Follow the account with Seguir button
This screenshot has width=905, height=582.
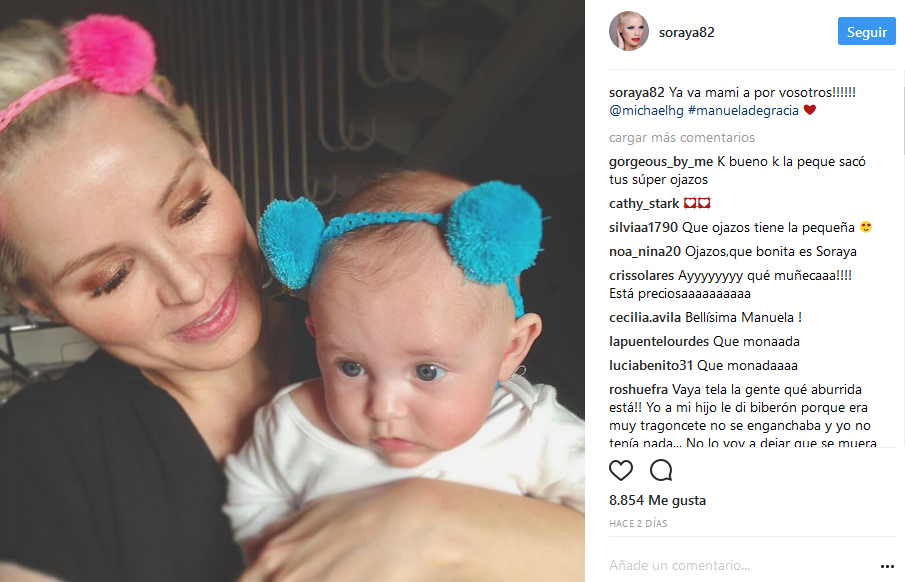(x=866, y=32)
